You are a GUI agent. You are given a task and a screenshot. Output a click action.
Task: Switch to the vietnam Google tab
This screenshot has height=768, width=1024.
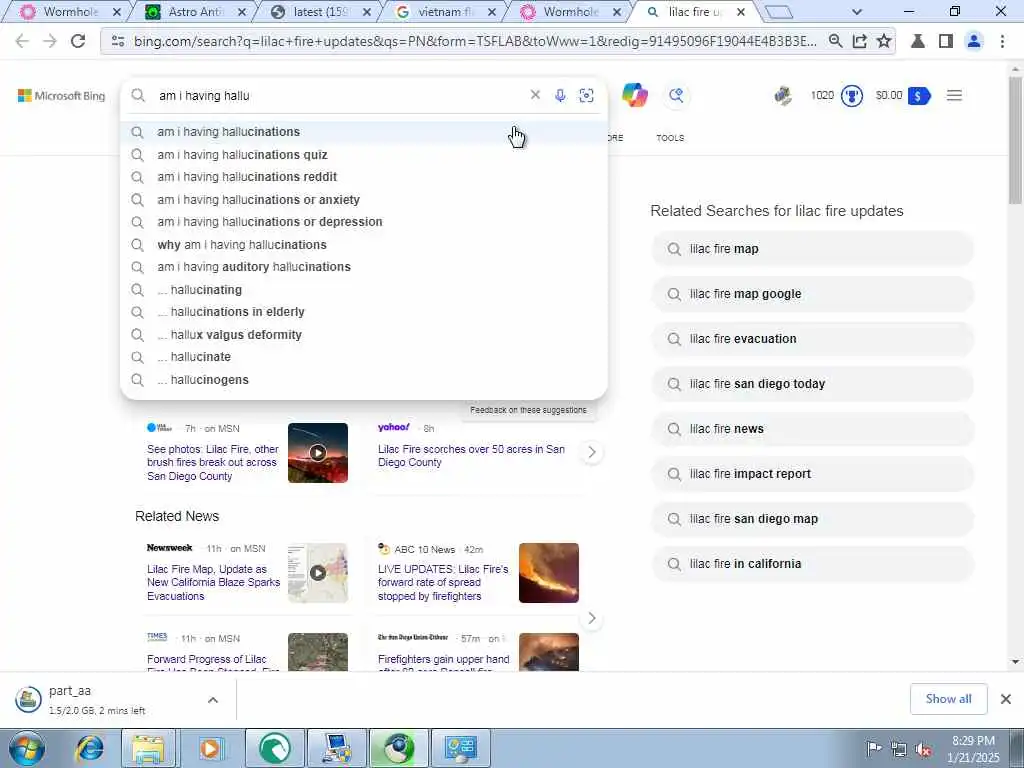point(446,12)
